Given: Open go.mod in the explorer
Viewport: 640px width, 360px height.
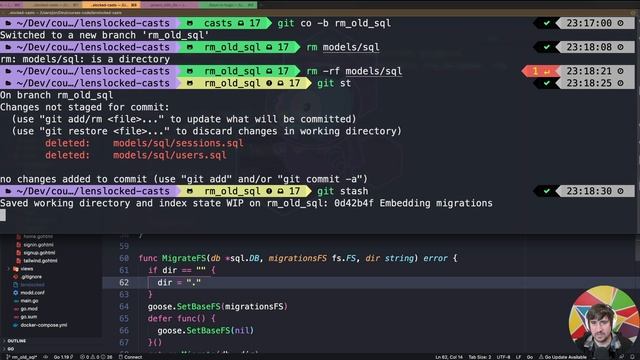Looking at the screenshot, I should [x=29, y=309].
